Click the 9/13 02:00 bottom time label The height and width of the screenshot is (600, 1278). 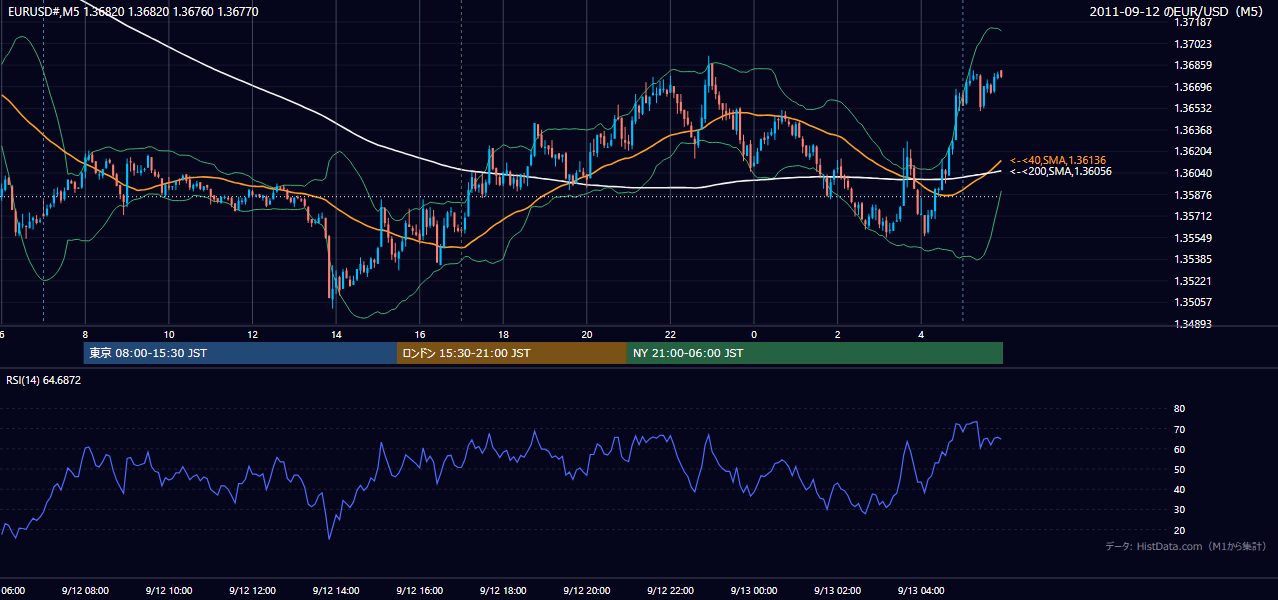838,591
